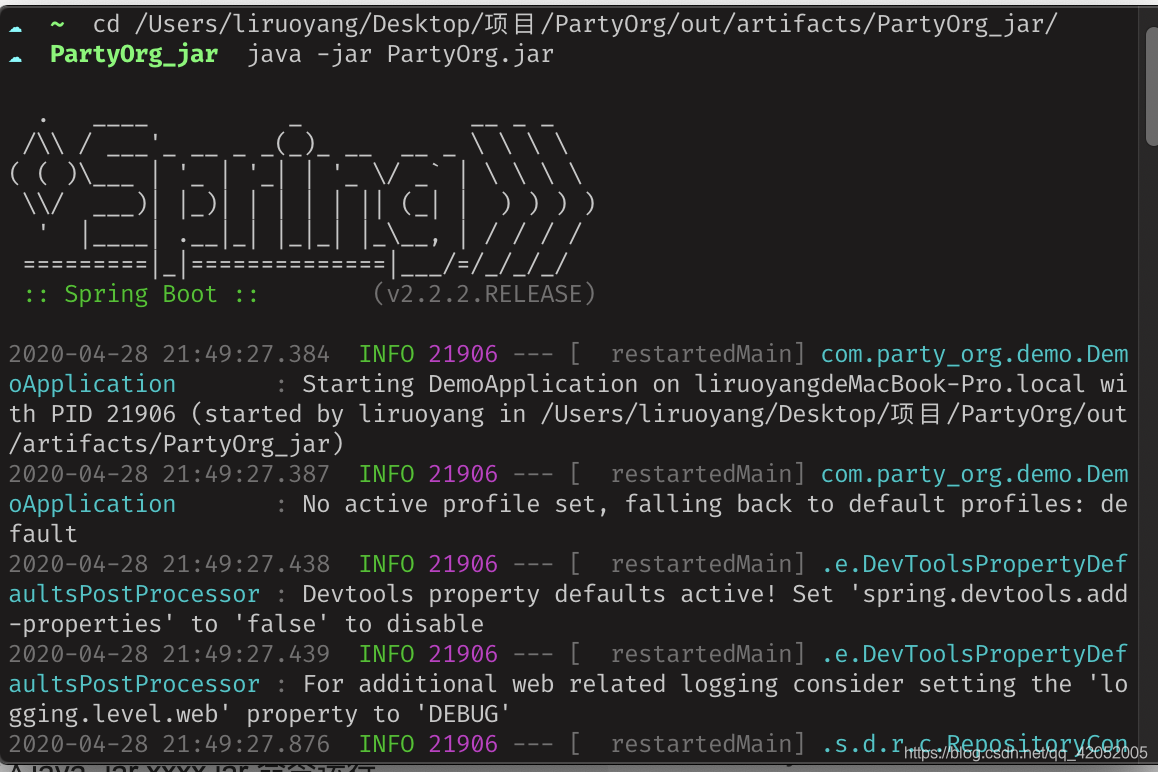Click timestamp 2020-04-28 21:49:27.876
The width and height of the screenshot is (1158, 772).
click(169, 744)
